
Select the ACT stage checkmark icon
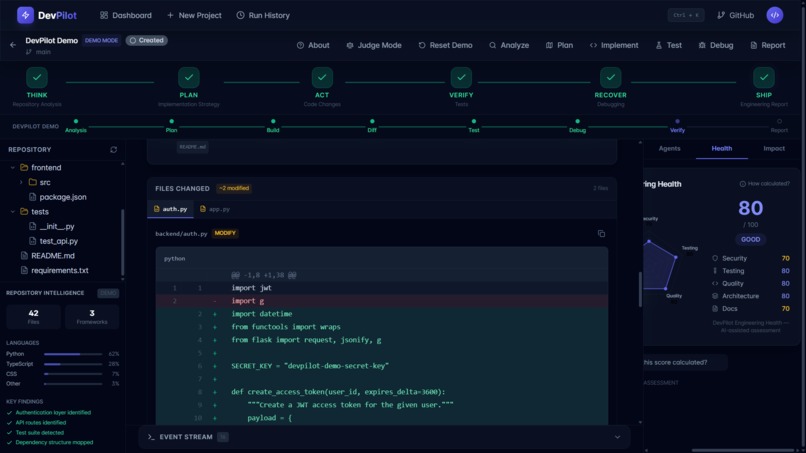click(322, 78)
